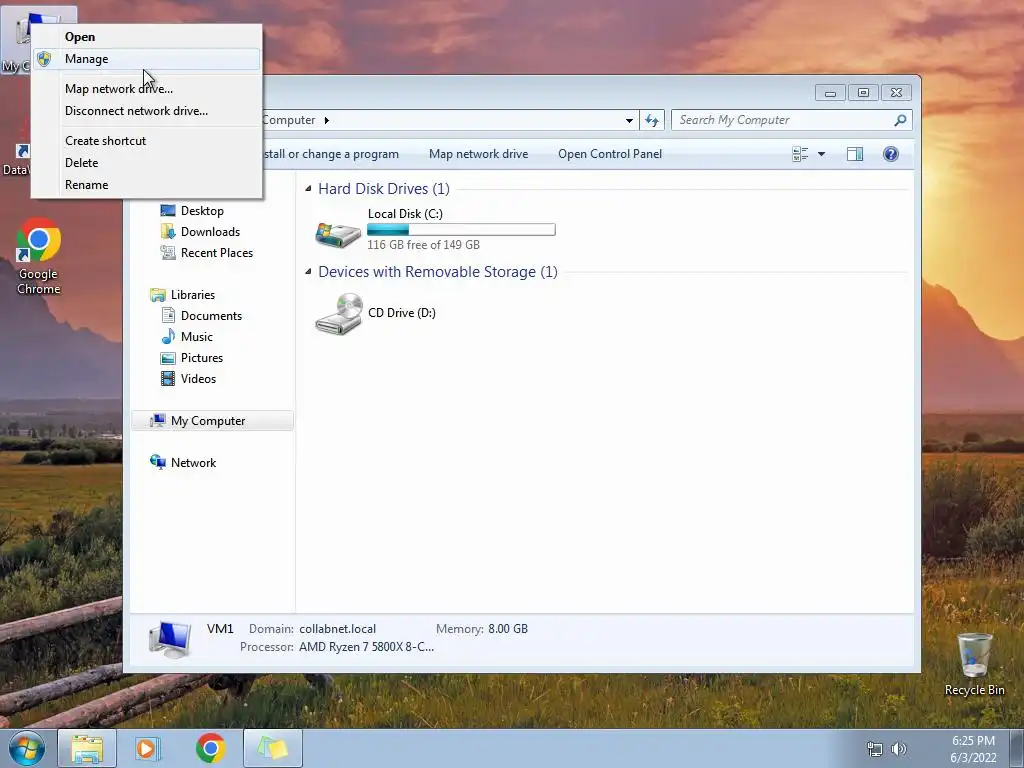Screen dimensions: 1024x768
Task: Click the 8.00 GB memory value
Action: tap(508, 629)
